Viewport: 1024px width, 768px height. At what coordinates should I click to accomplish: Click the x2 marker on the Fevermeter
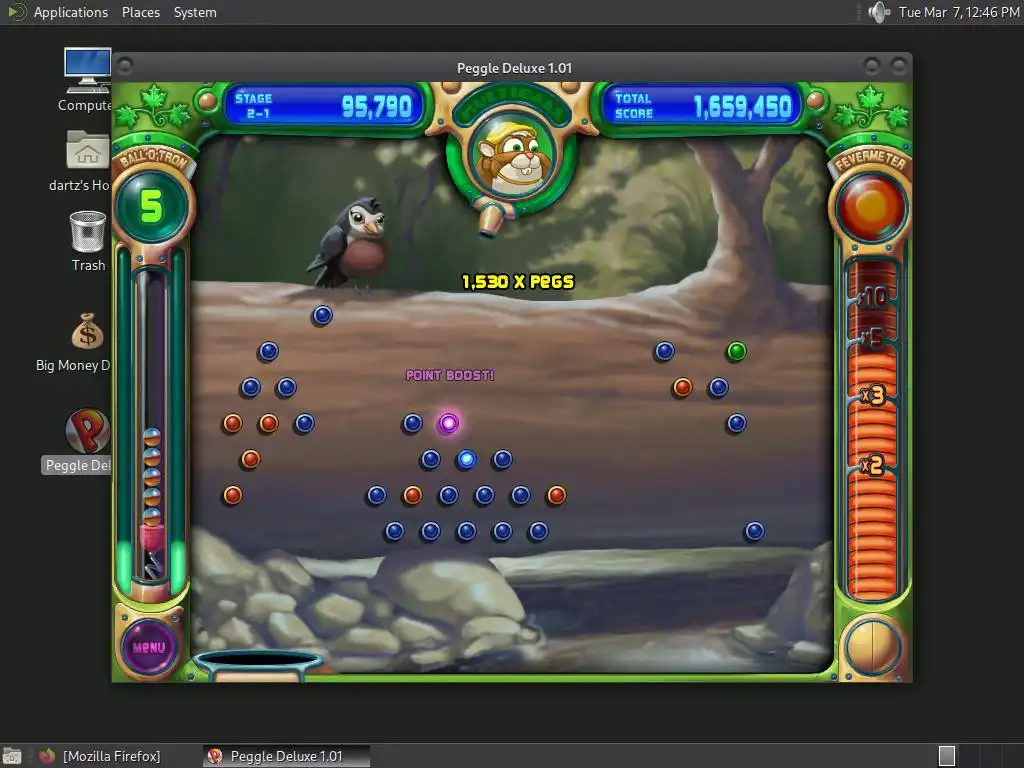pyautogui.click(x=872, y=466)
